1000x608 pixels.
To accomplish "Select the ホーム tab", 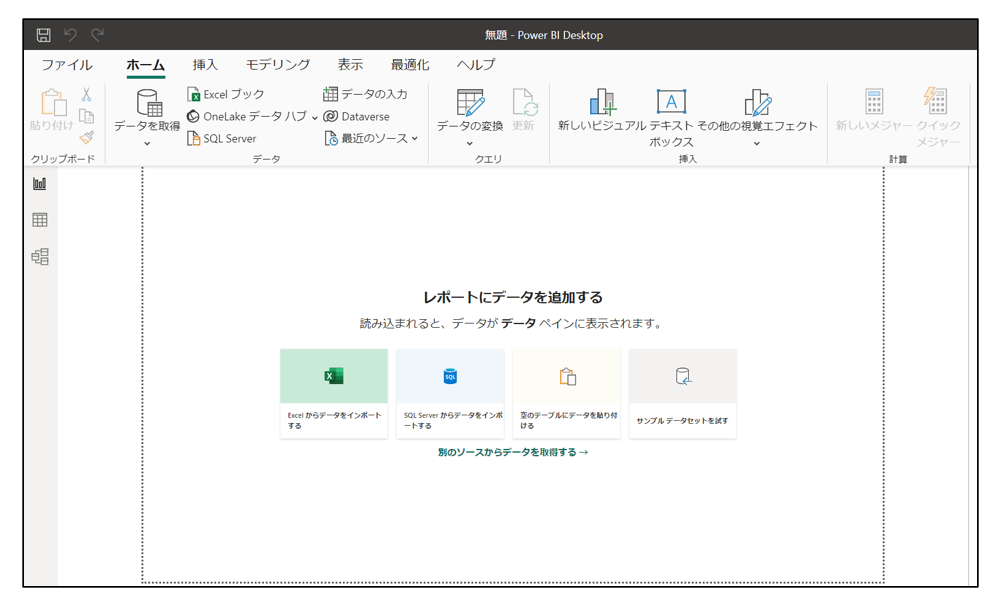I will [x=145, y=64].
